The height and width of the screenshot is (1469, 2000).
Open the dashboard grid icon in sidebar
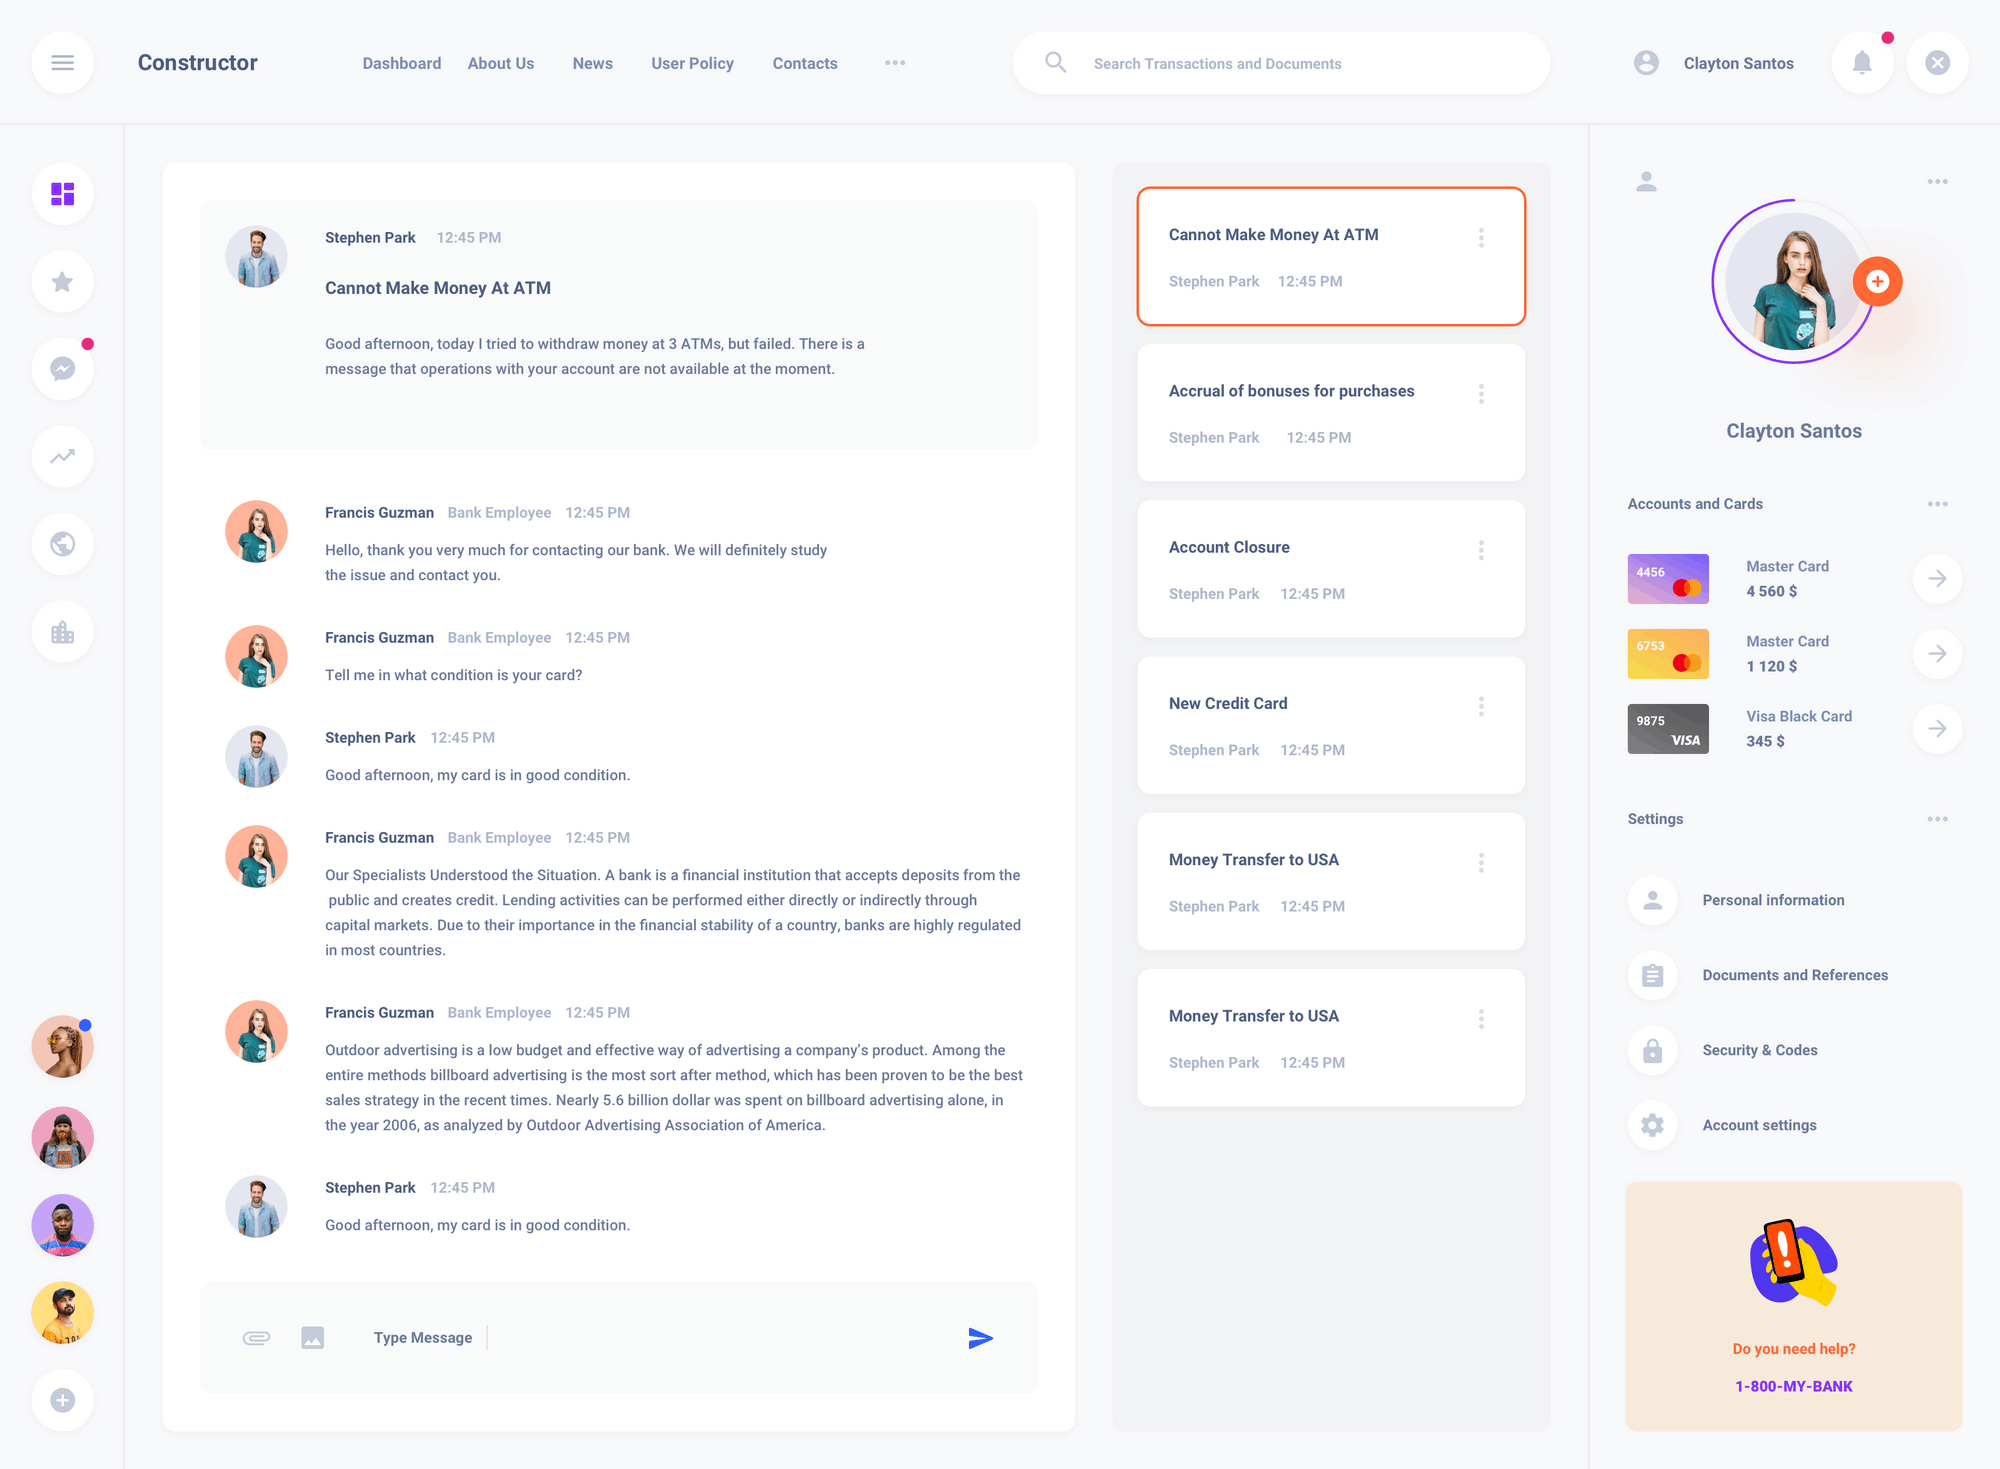(x=62, y=194)
